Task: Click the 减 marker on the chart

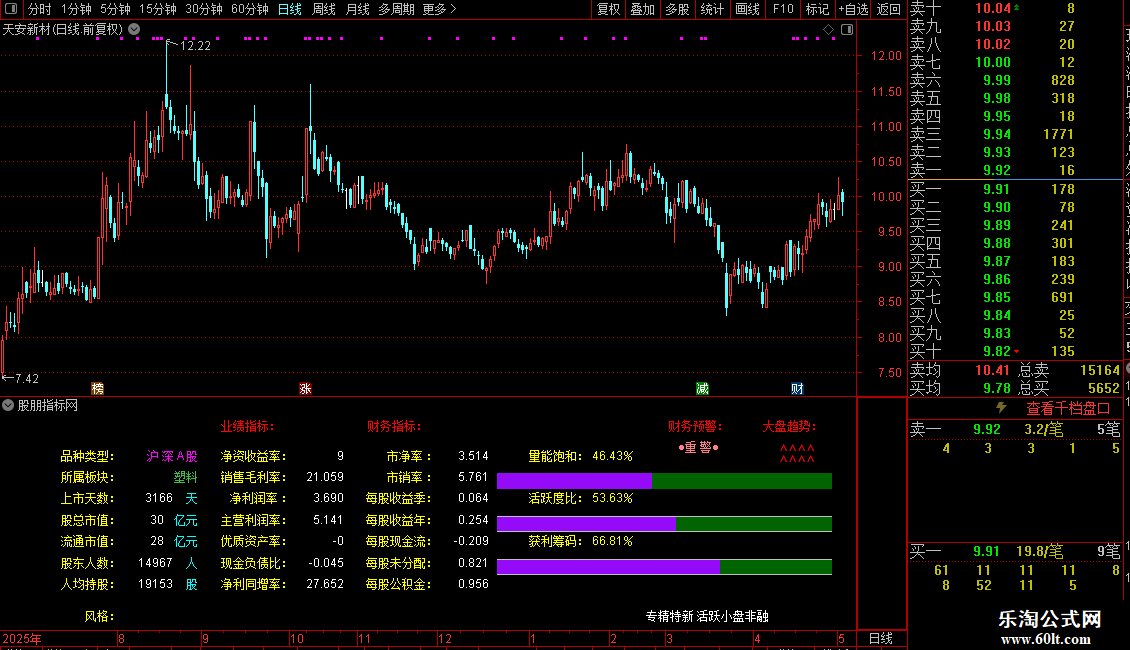Action: pyautogui.click(x=703, y=388)
